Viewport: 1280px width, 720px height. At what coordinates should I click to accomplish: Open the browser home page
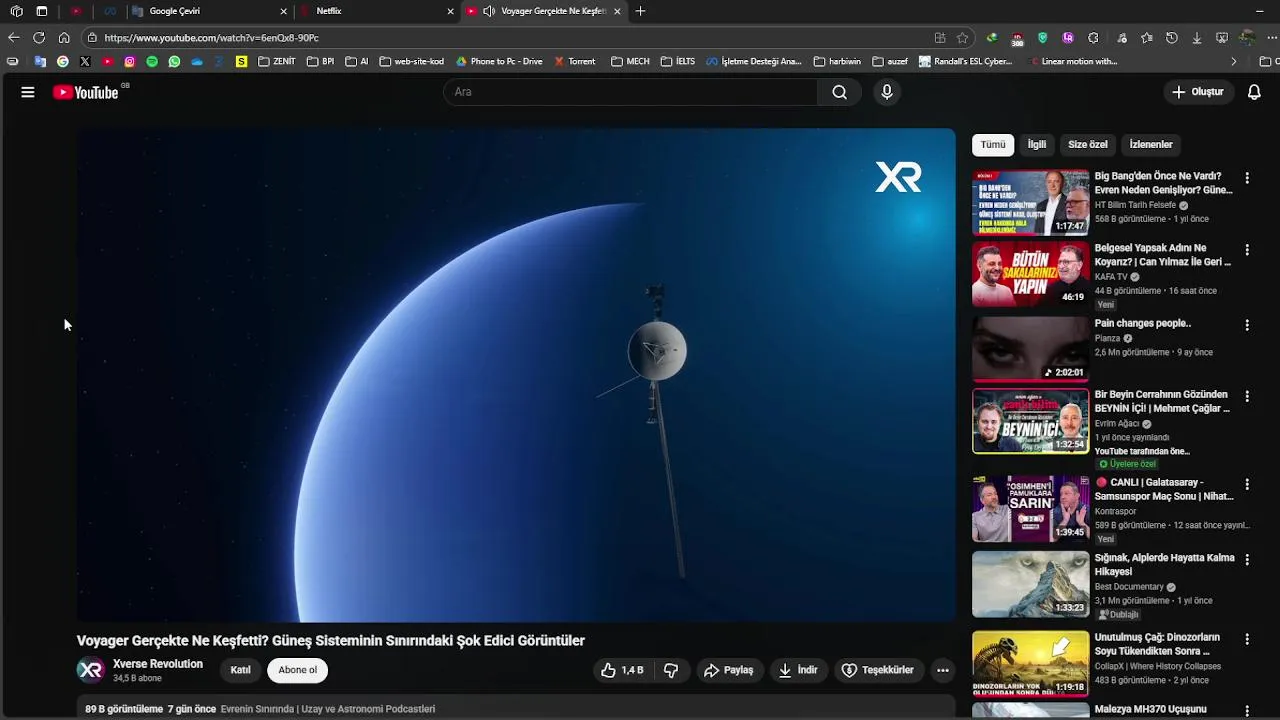click(x=64, y=37)
